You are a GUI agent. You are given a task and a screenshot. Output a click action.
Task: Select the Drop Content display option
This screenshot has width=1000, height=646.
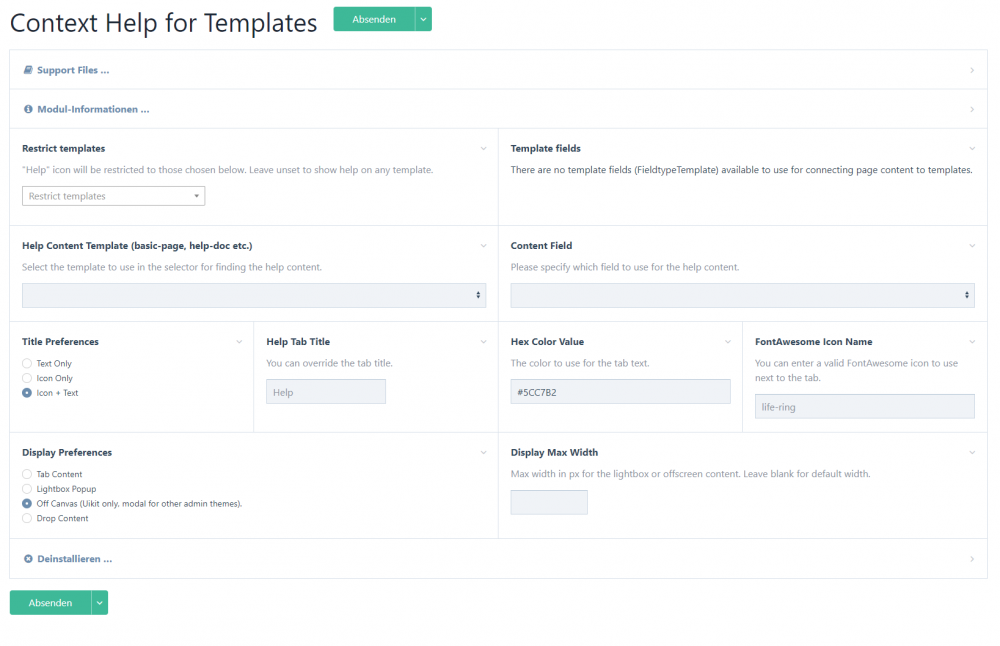point(27,518)
